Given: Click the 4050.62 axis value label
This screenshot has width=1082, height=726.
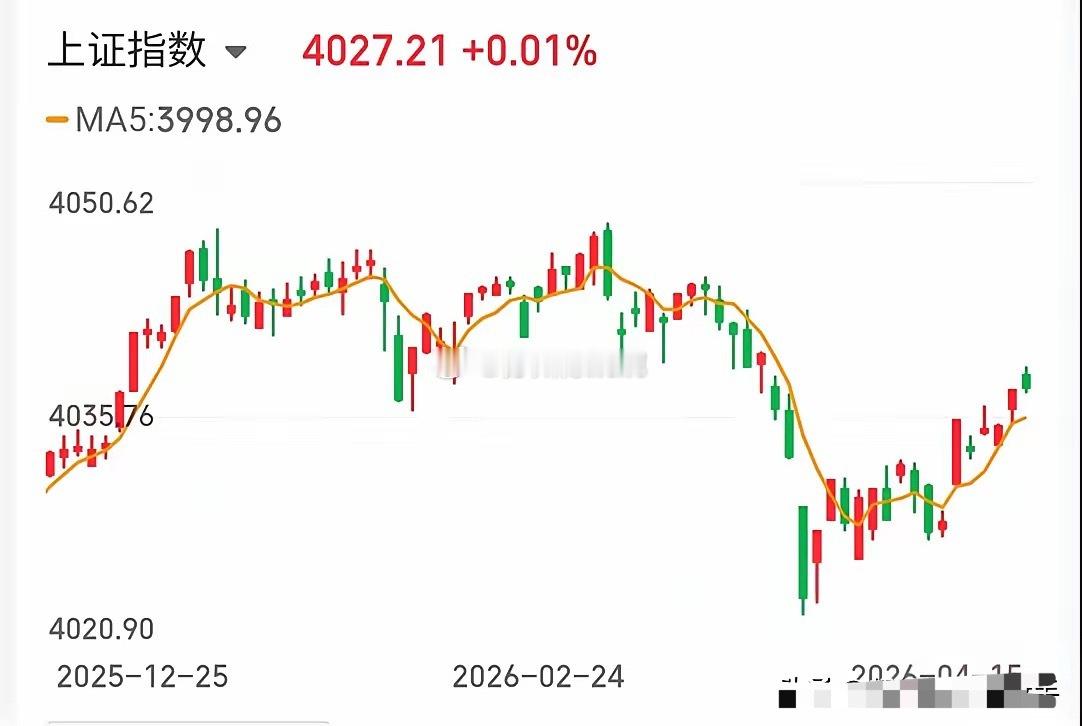Looking at the screenshot, I should click(x=101, y=203).
